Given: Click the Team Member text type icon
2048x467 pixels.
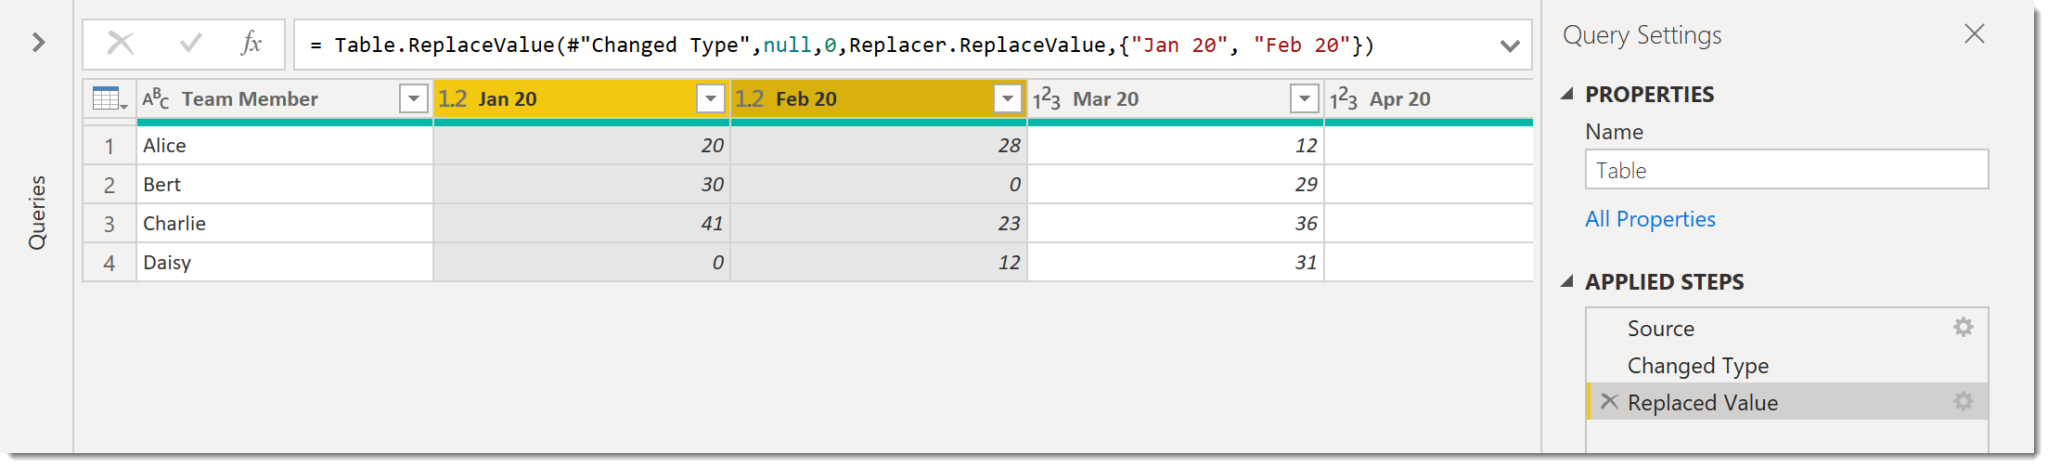Looking at the screenshot, I should [156, 99].
